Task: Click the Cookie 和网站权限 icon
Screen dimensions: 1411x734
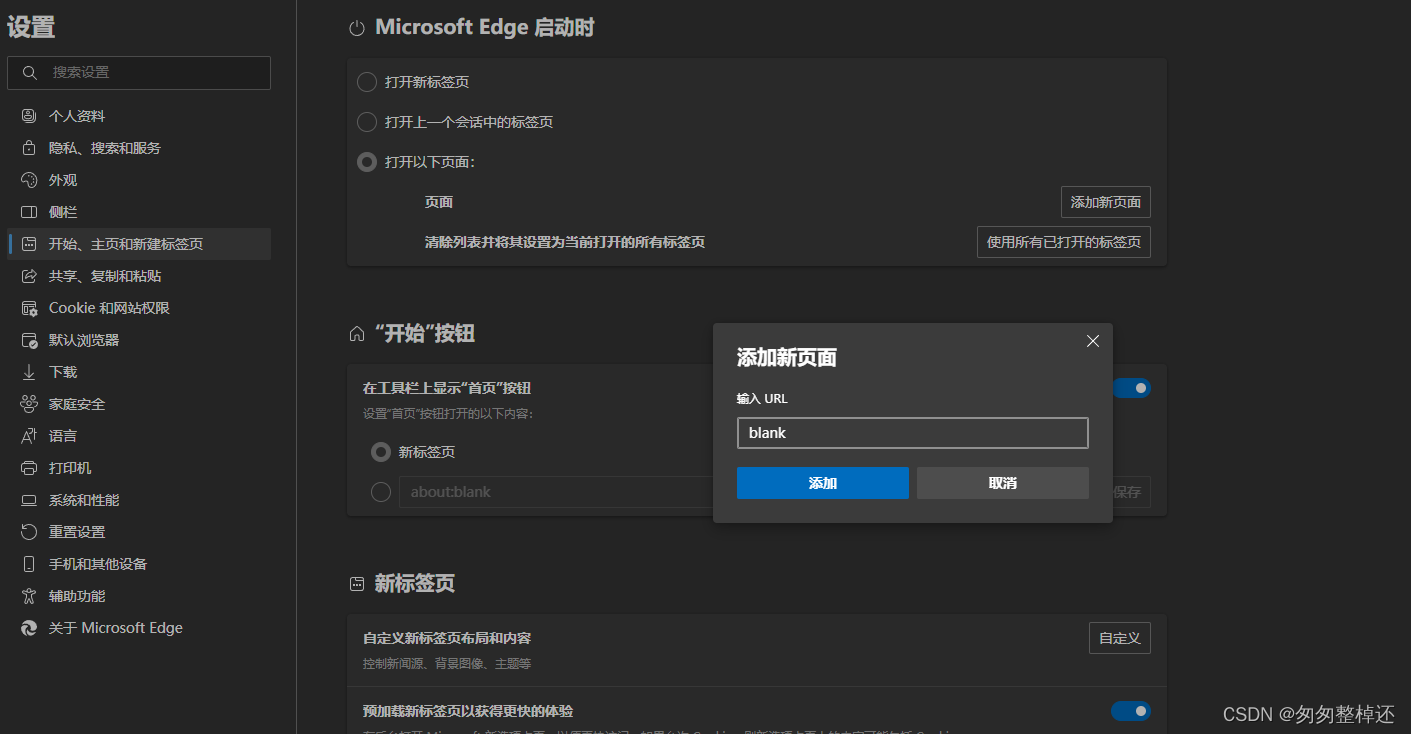Action: coord(29,308)
